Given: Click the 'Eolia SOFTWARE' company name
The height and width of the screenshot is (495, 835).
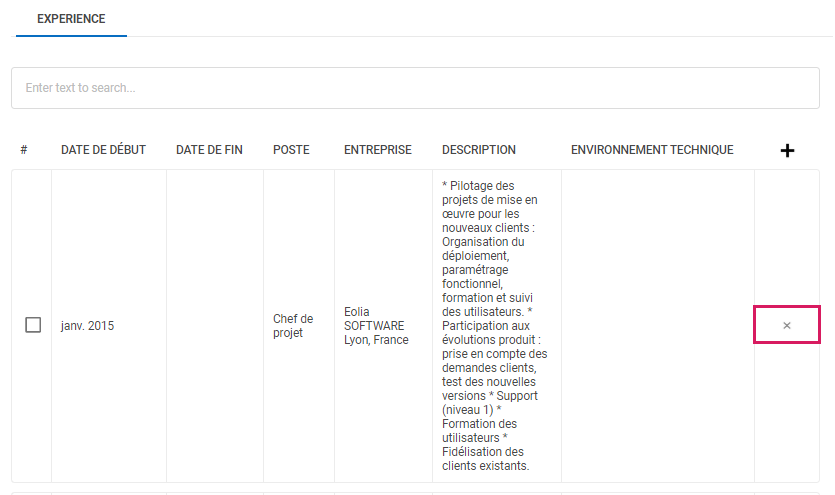Looking at the screenshot, I should coord(374,319).
